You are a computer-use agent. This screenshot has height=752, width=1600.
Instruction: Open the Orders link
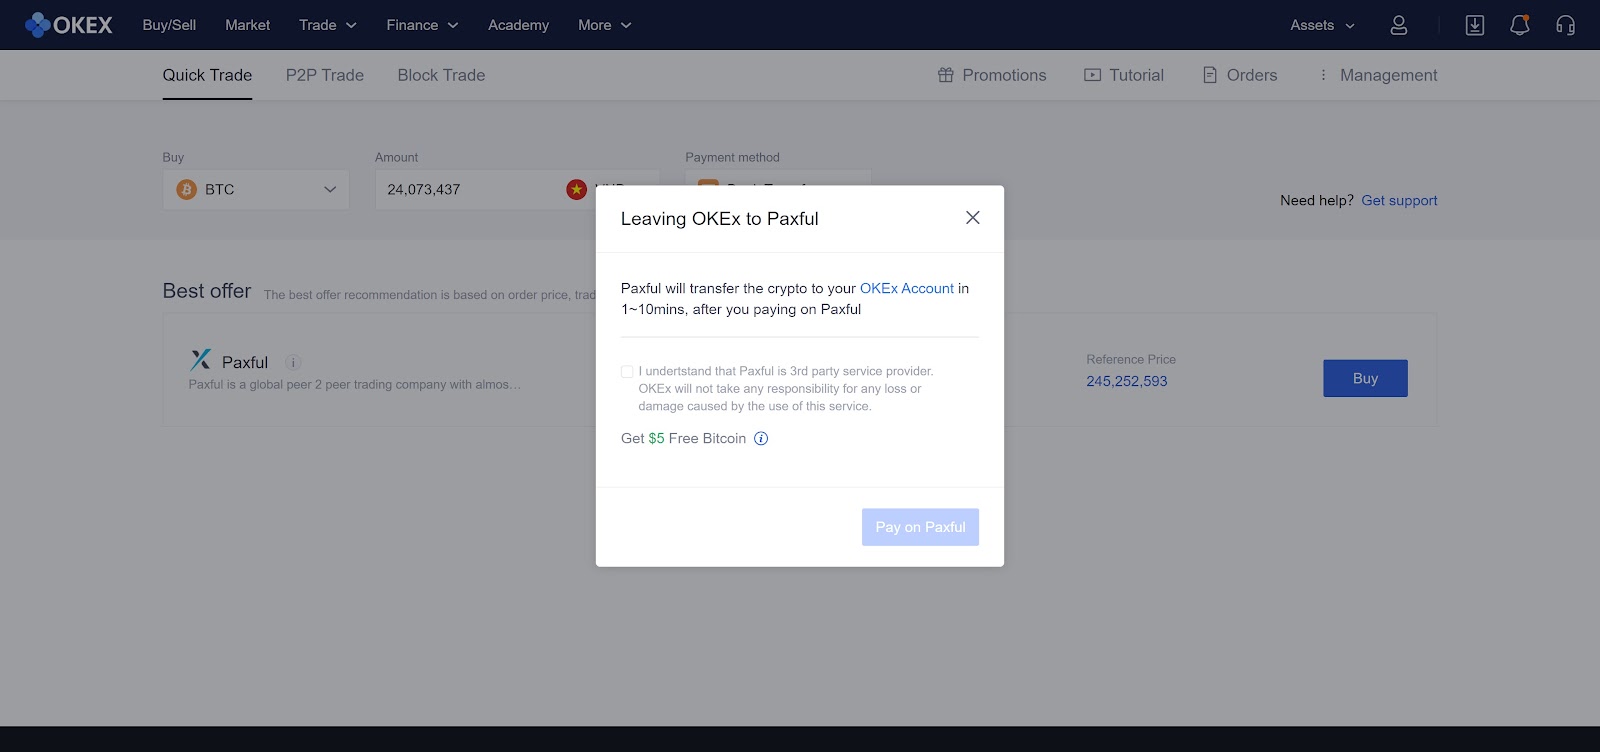coord(1252,75)
